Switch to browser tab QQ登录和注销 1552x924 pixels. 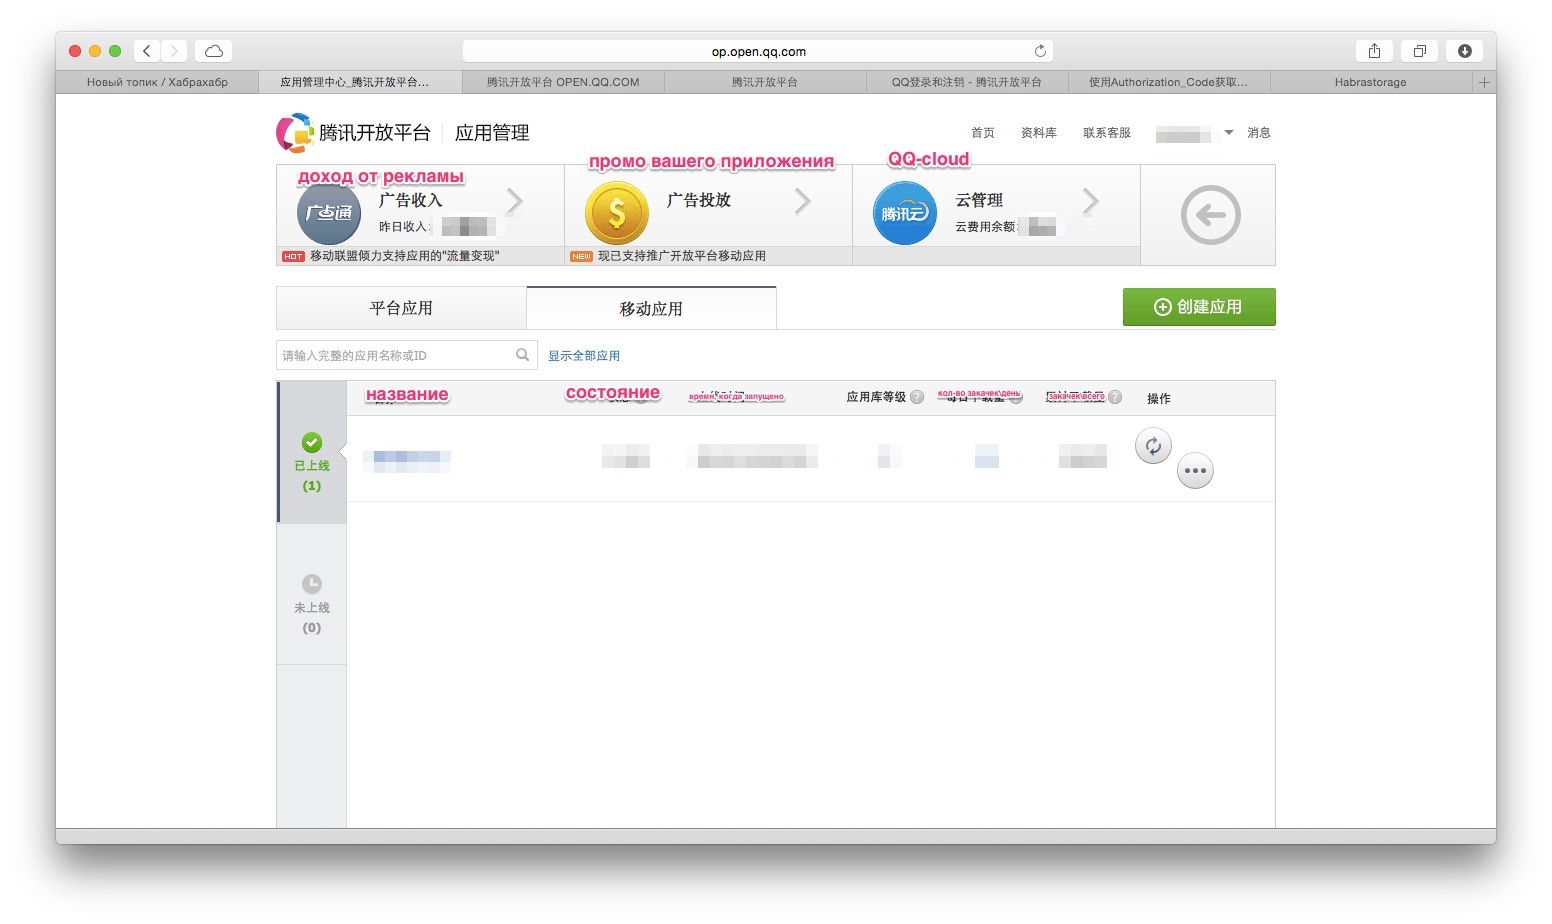(x=967, y=82)
